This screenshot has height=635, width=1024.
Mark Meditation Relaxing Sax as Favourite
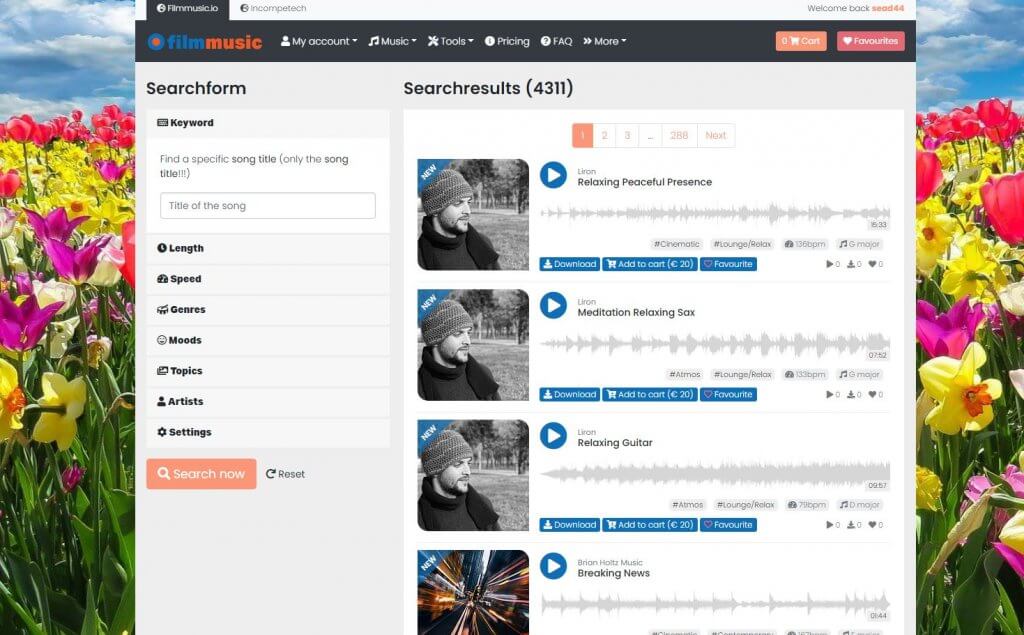pyautogui.click(x=728, y=394)
